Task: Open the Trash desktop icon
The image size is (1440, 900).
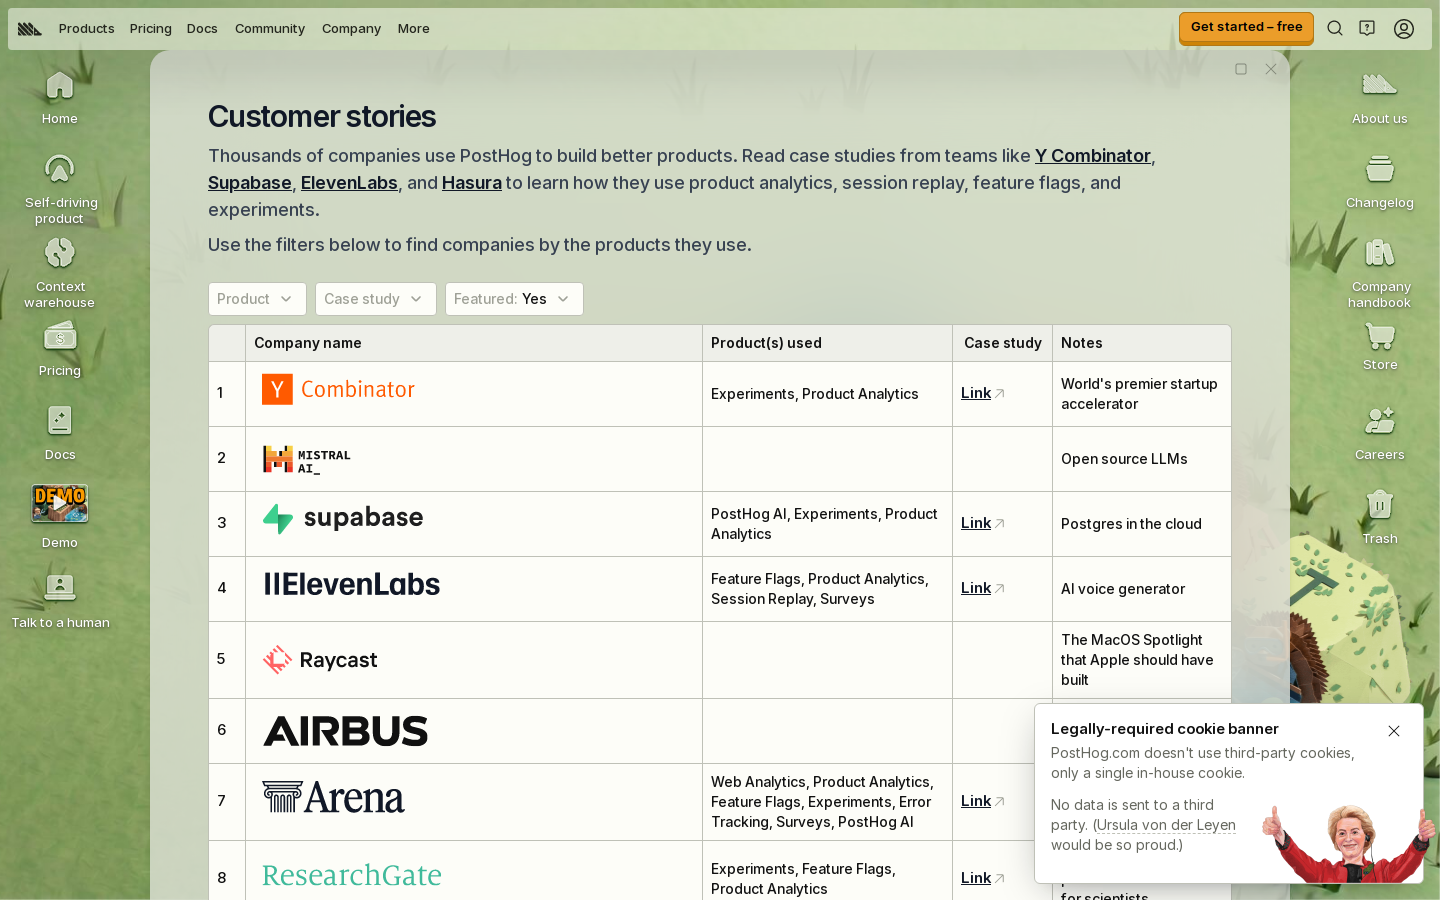Action: point(1380,517)
